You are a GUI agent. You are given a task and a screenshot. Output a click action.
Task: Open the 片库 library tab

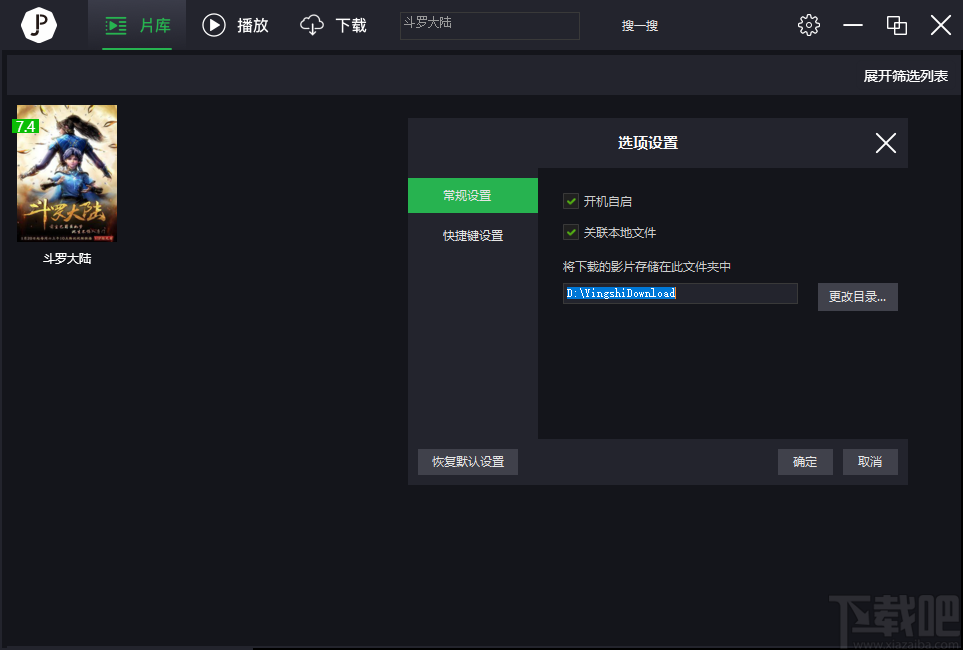click(x=137, y=25)
